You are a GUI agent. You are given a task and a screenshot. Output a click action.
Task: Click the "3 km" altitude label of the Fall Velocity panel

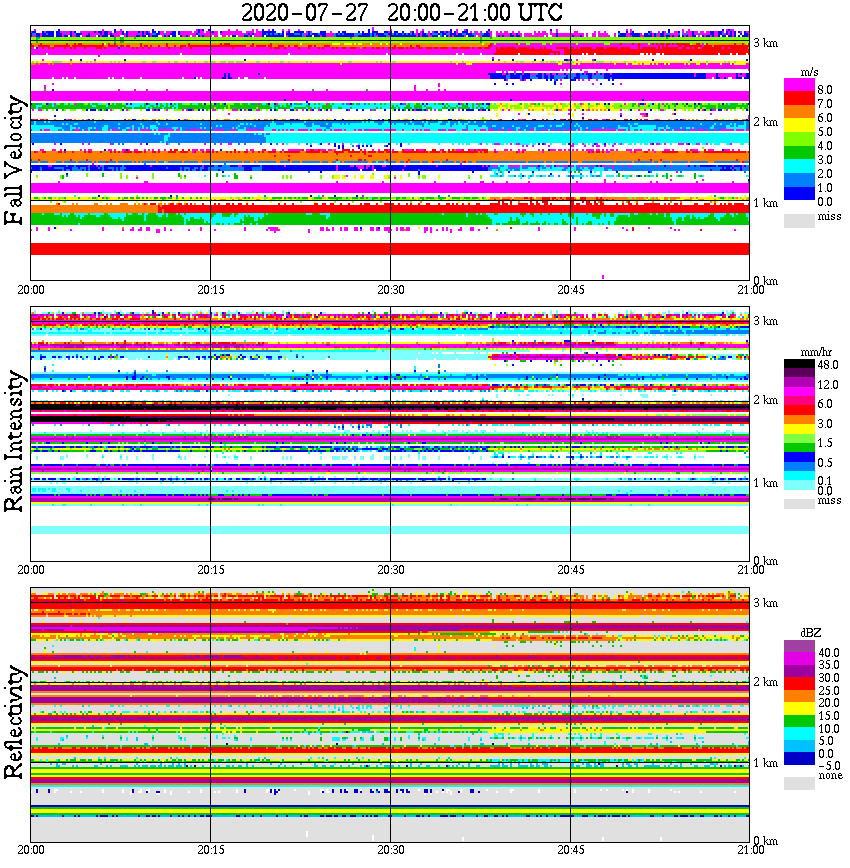766,43
